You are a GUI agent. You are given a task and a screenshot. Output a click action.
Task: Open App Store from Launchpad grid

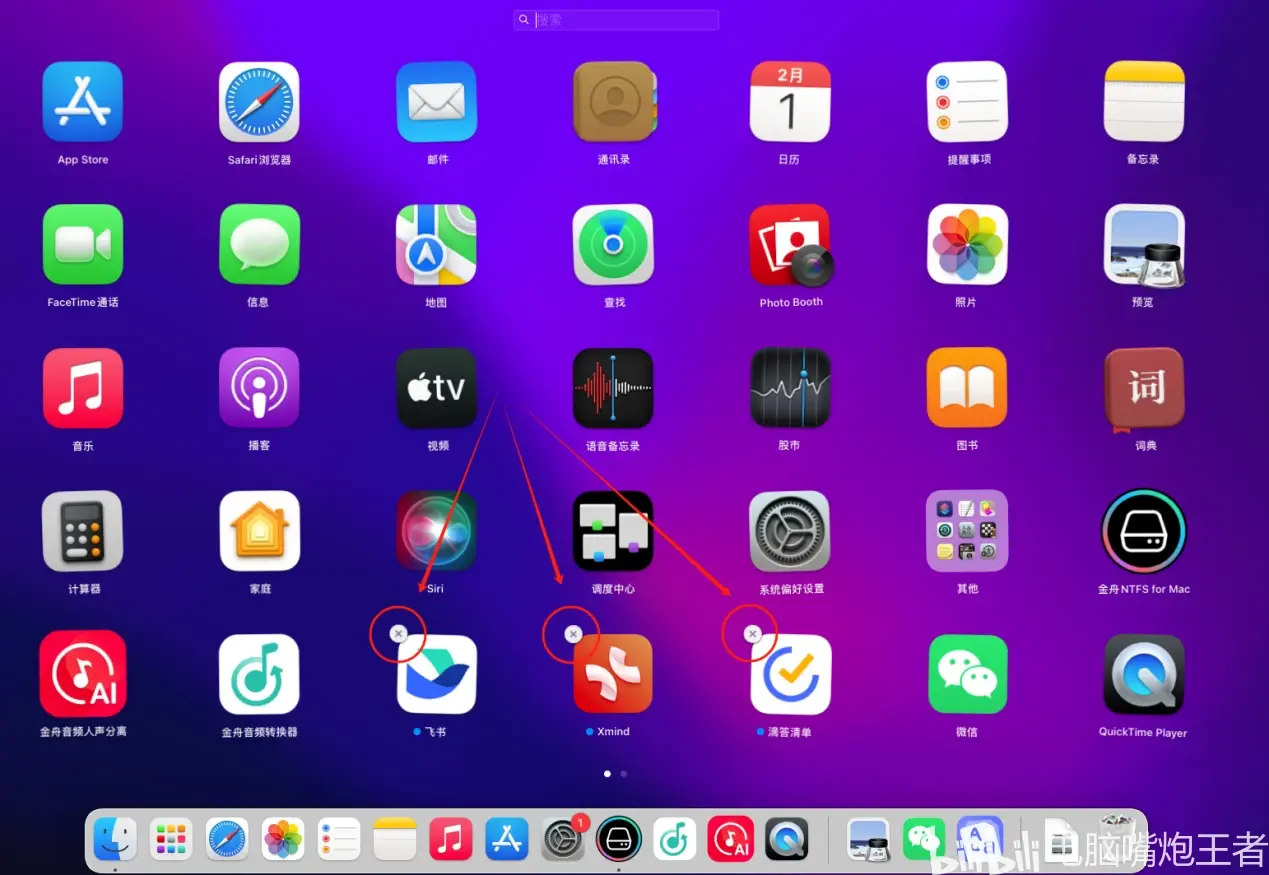tap(83, 102)
